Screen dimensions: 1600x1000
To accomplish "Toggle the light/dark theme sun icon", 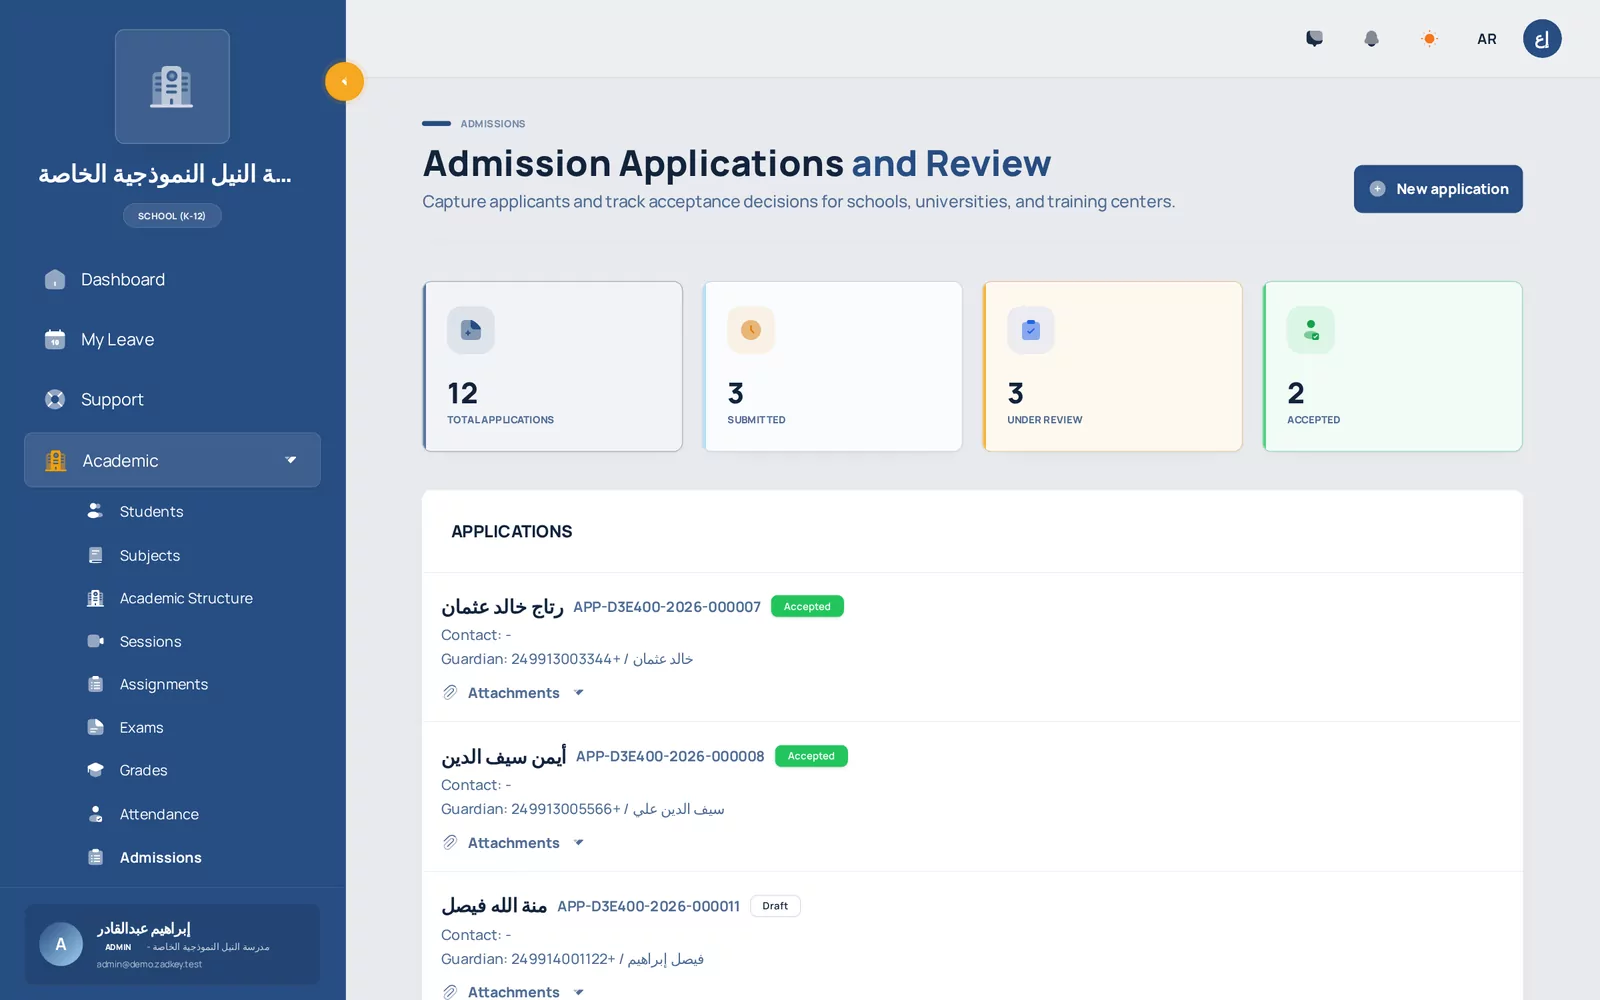I will tap(1429, 39).
